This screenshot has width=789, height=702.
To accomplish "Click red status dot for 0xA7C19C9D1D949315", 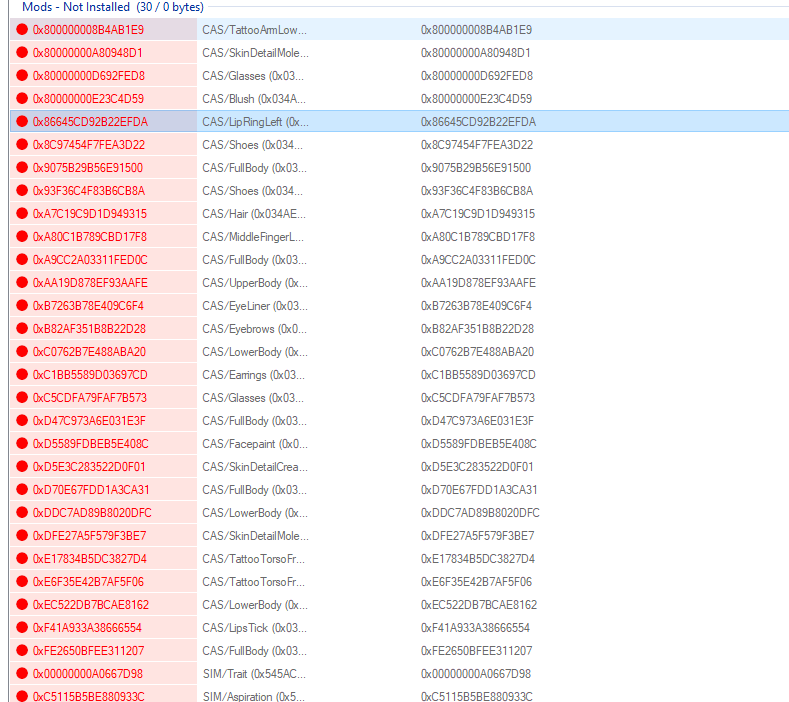I will pyautogui.click(x=22, y=213).
